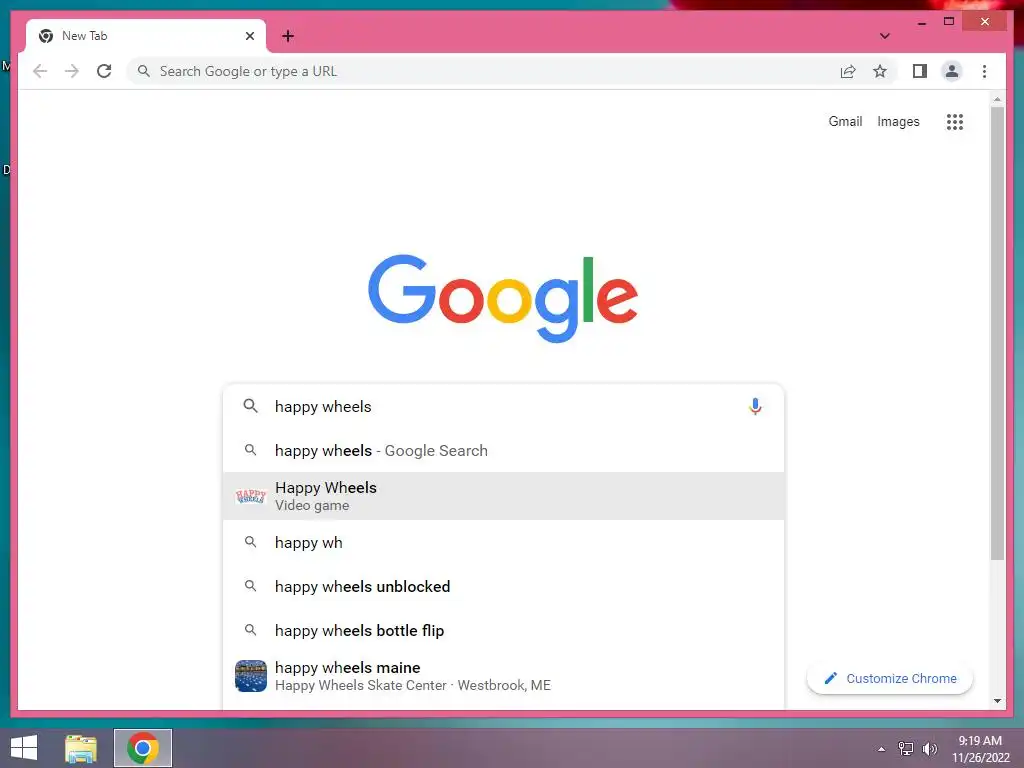Open the Chrome side panel
Viewport: 1024px width, 768px height.
point(920,71)
